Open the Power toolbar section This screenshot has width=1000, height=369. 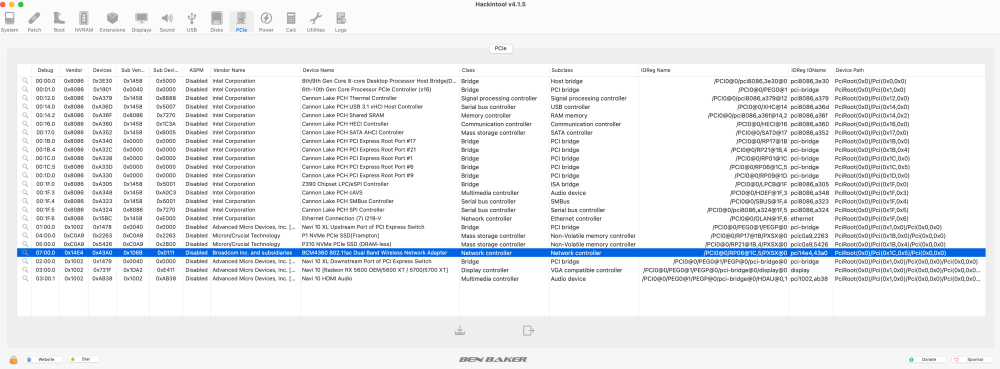pyautogui.click(x=266, y=22)
